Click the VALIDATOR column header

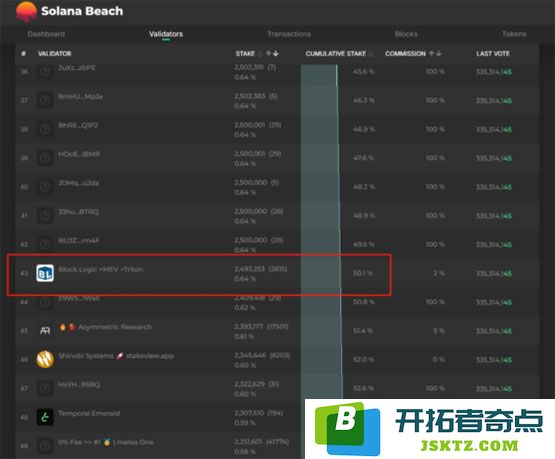click(55, 53)
